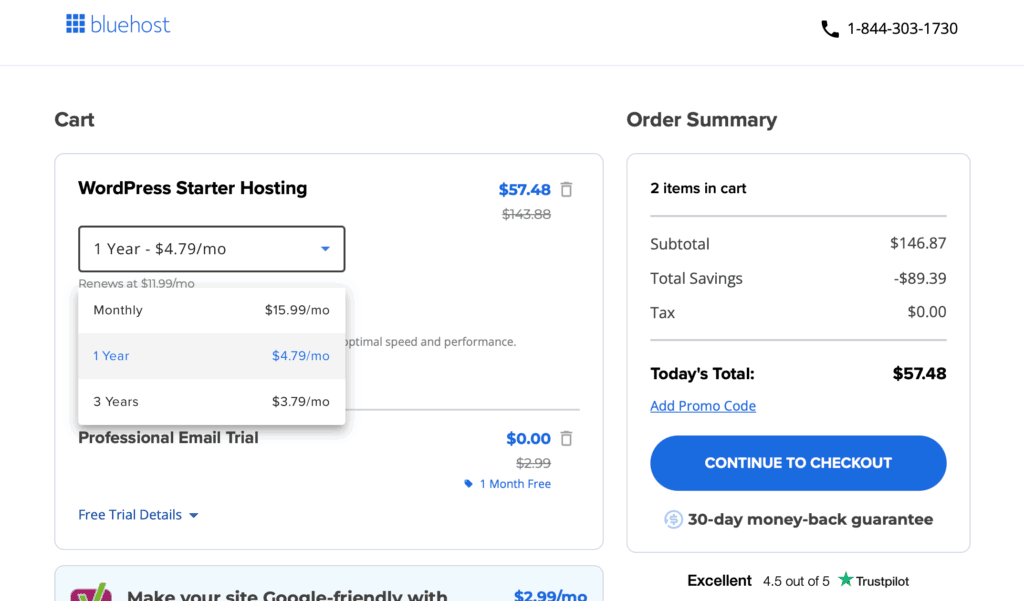
Task: Click the Professional Email Trial title
Action: [168, 438]
